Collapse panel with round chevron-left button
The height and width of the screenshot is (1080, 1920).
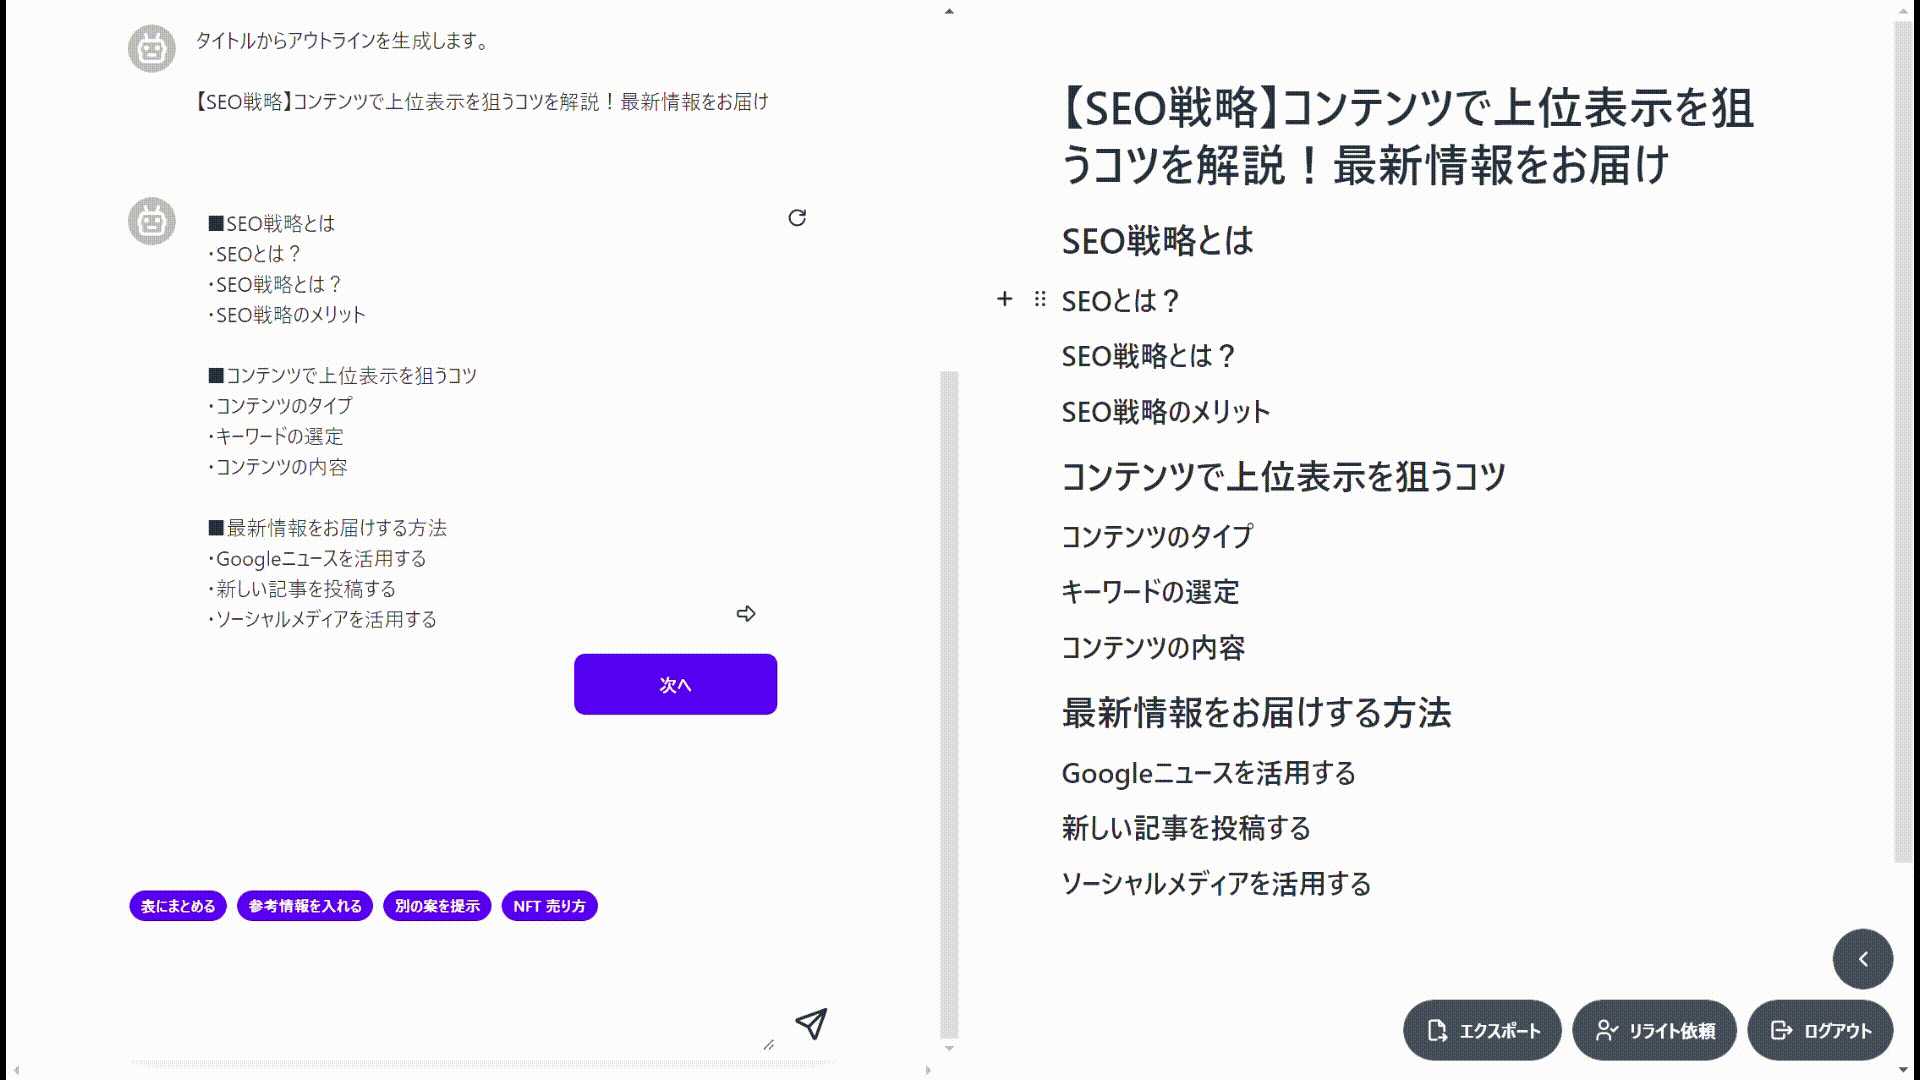coord(1862,959)
